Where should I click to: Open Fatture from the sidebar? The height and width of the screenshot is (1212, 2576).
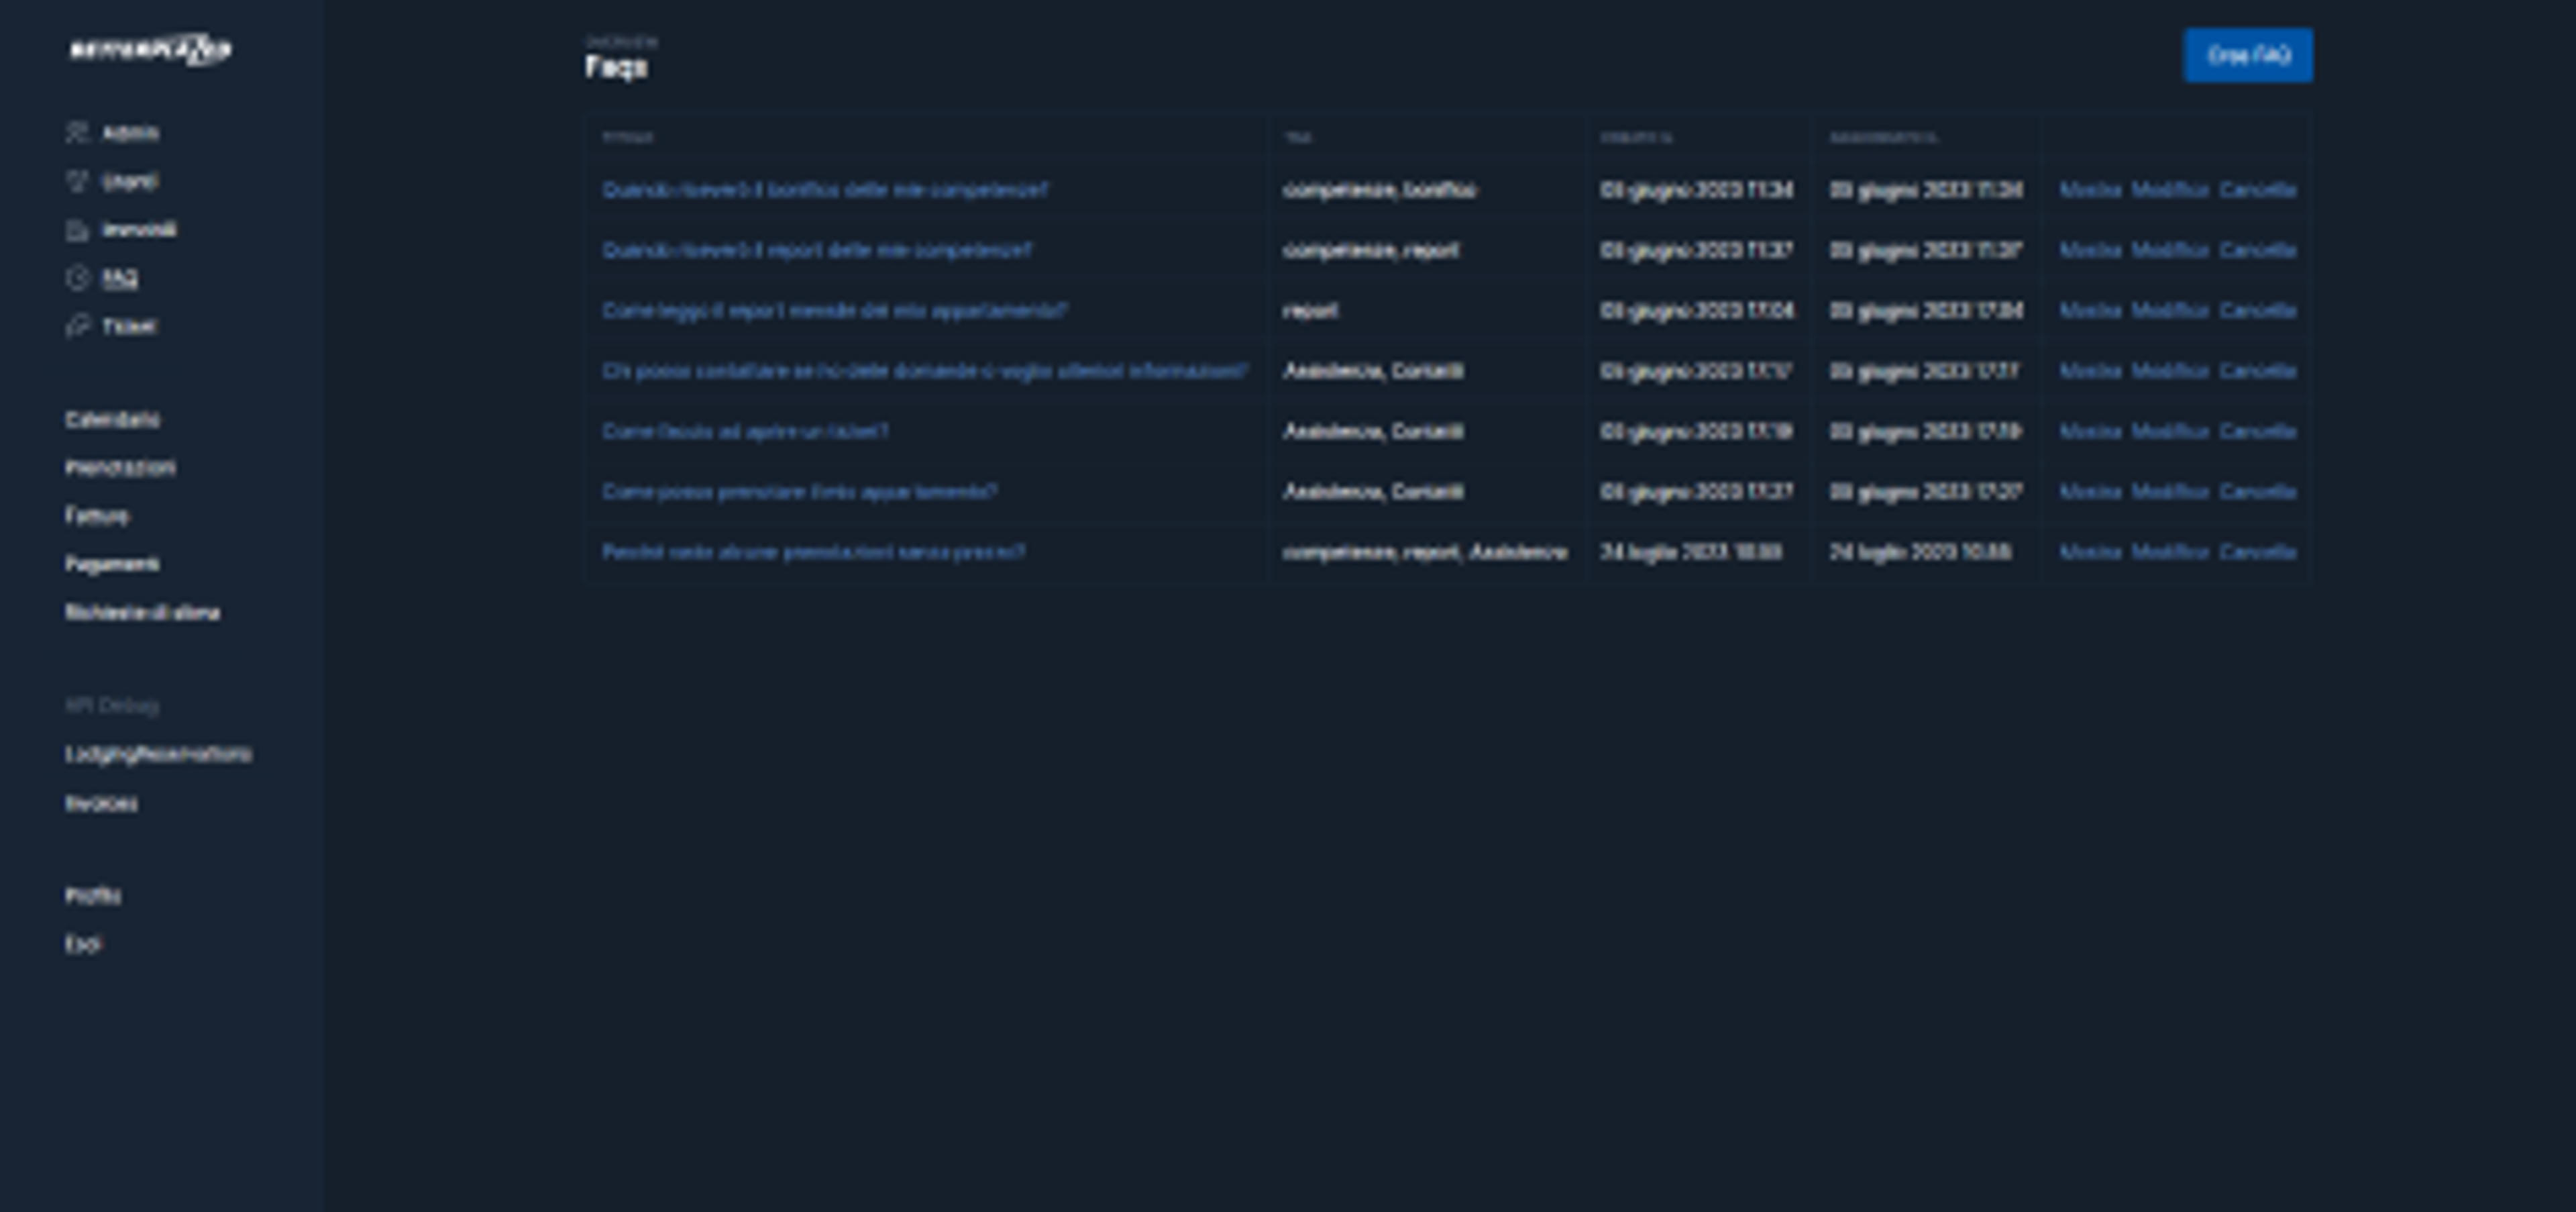[97, 516]
